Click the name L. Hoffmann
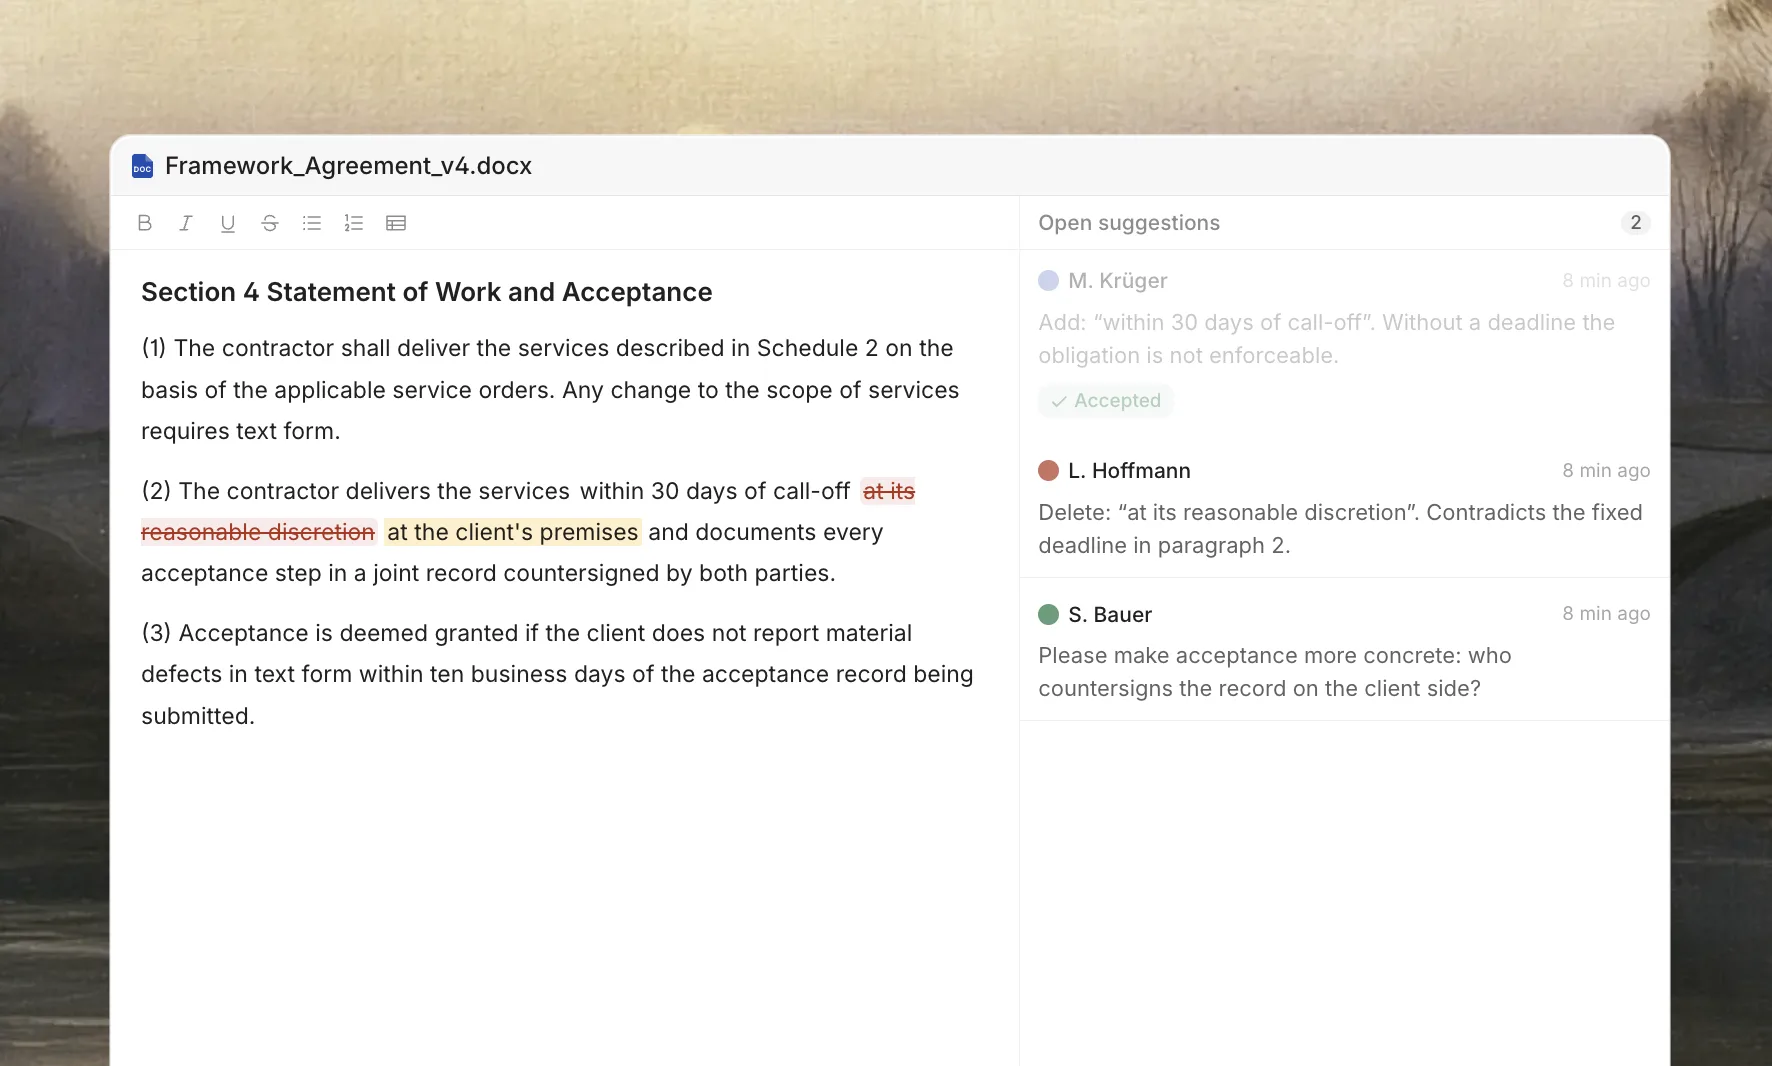 tap(1129, 471)
